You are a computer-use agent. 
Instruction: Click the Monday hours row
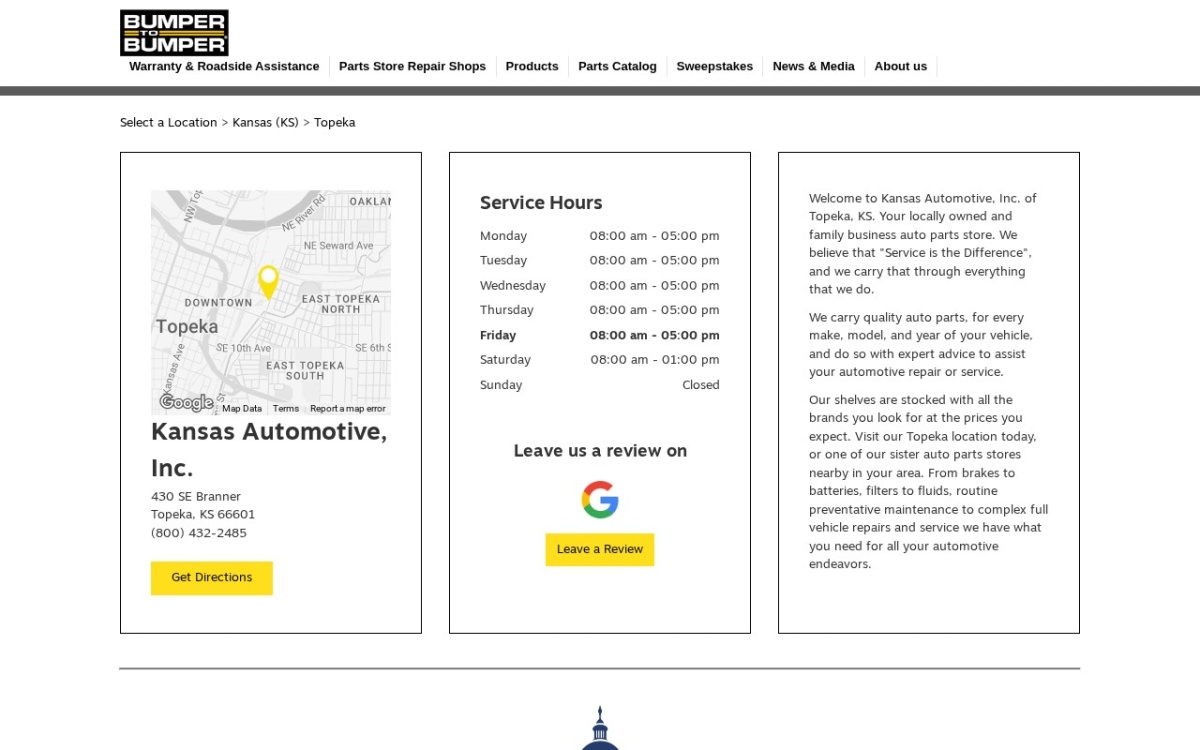(x=600, y=236)
